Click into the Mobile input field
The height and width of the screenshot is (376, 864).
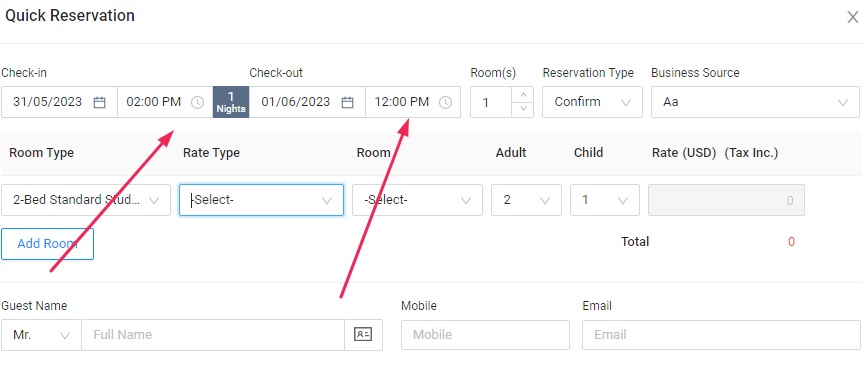click(485, 335)
